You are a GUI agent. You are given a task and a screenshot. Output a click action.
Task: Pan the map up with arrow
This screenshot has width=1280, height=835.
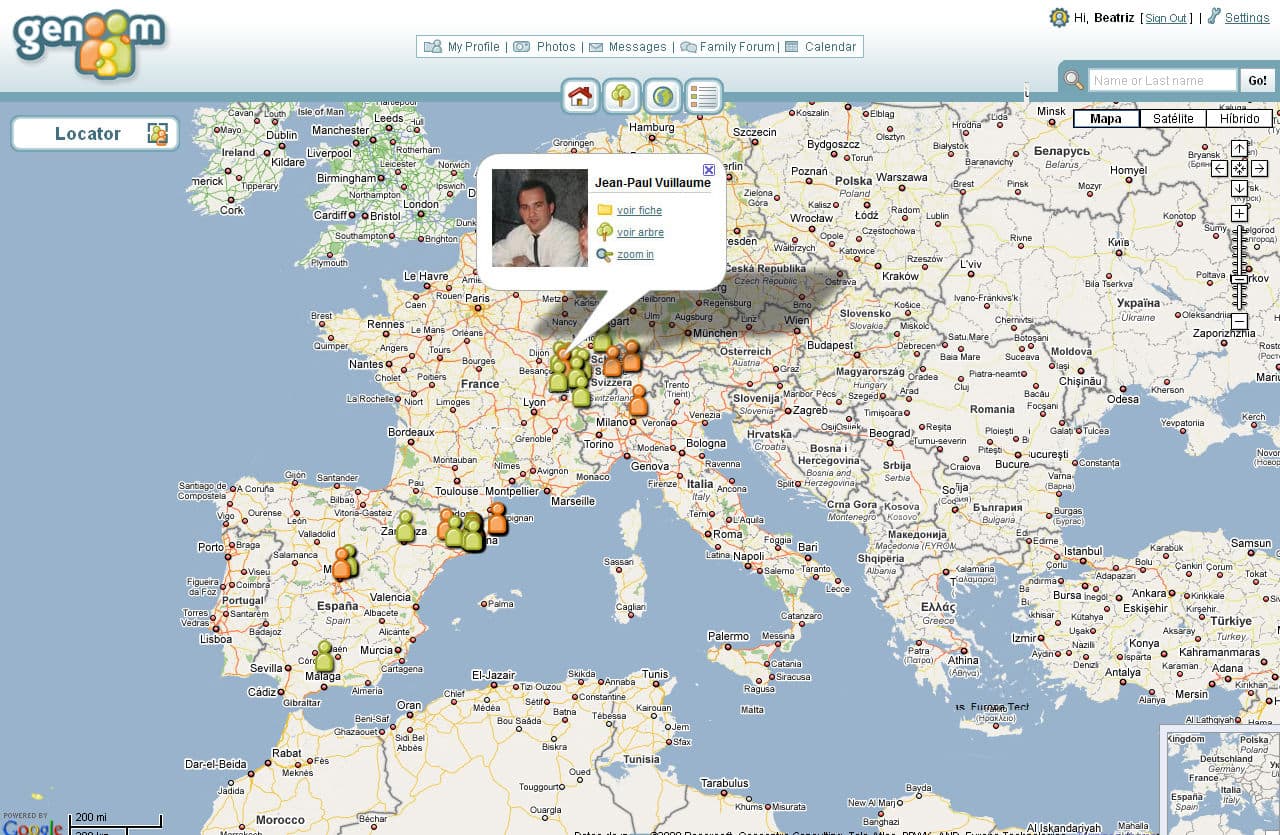click(x=1239, y=148)
